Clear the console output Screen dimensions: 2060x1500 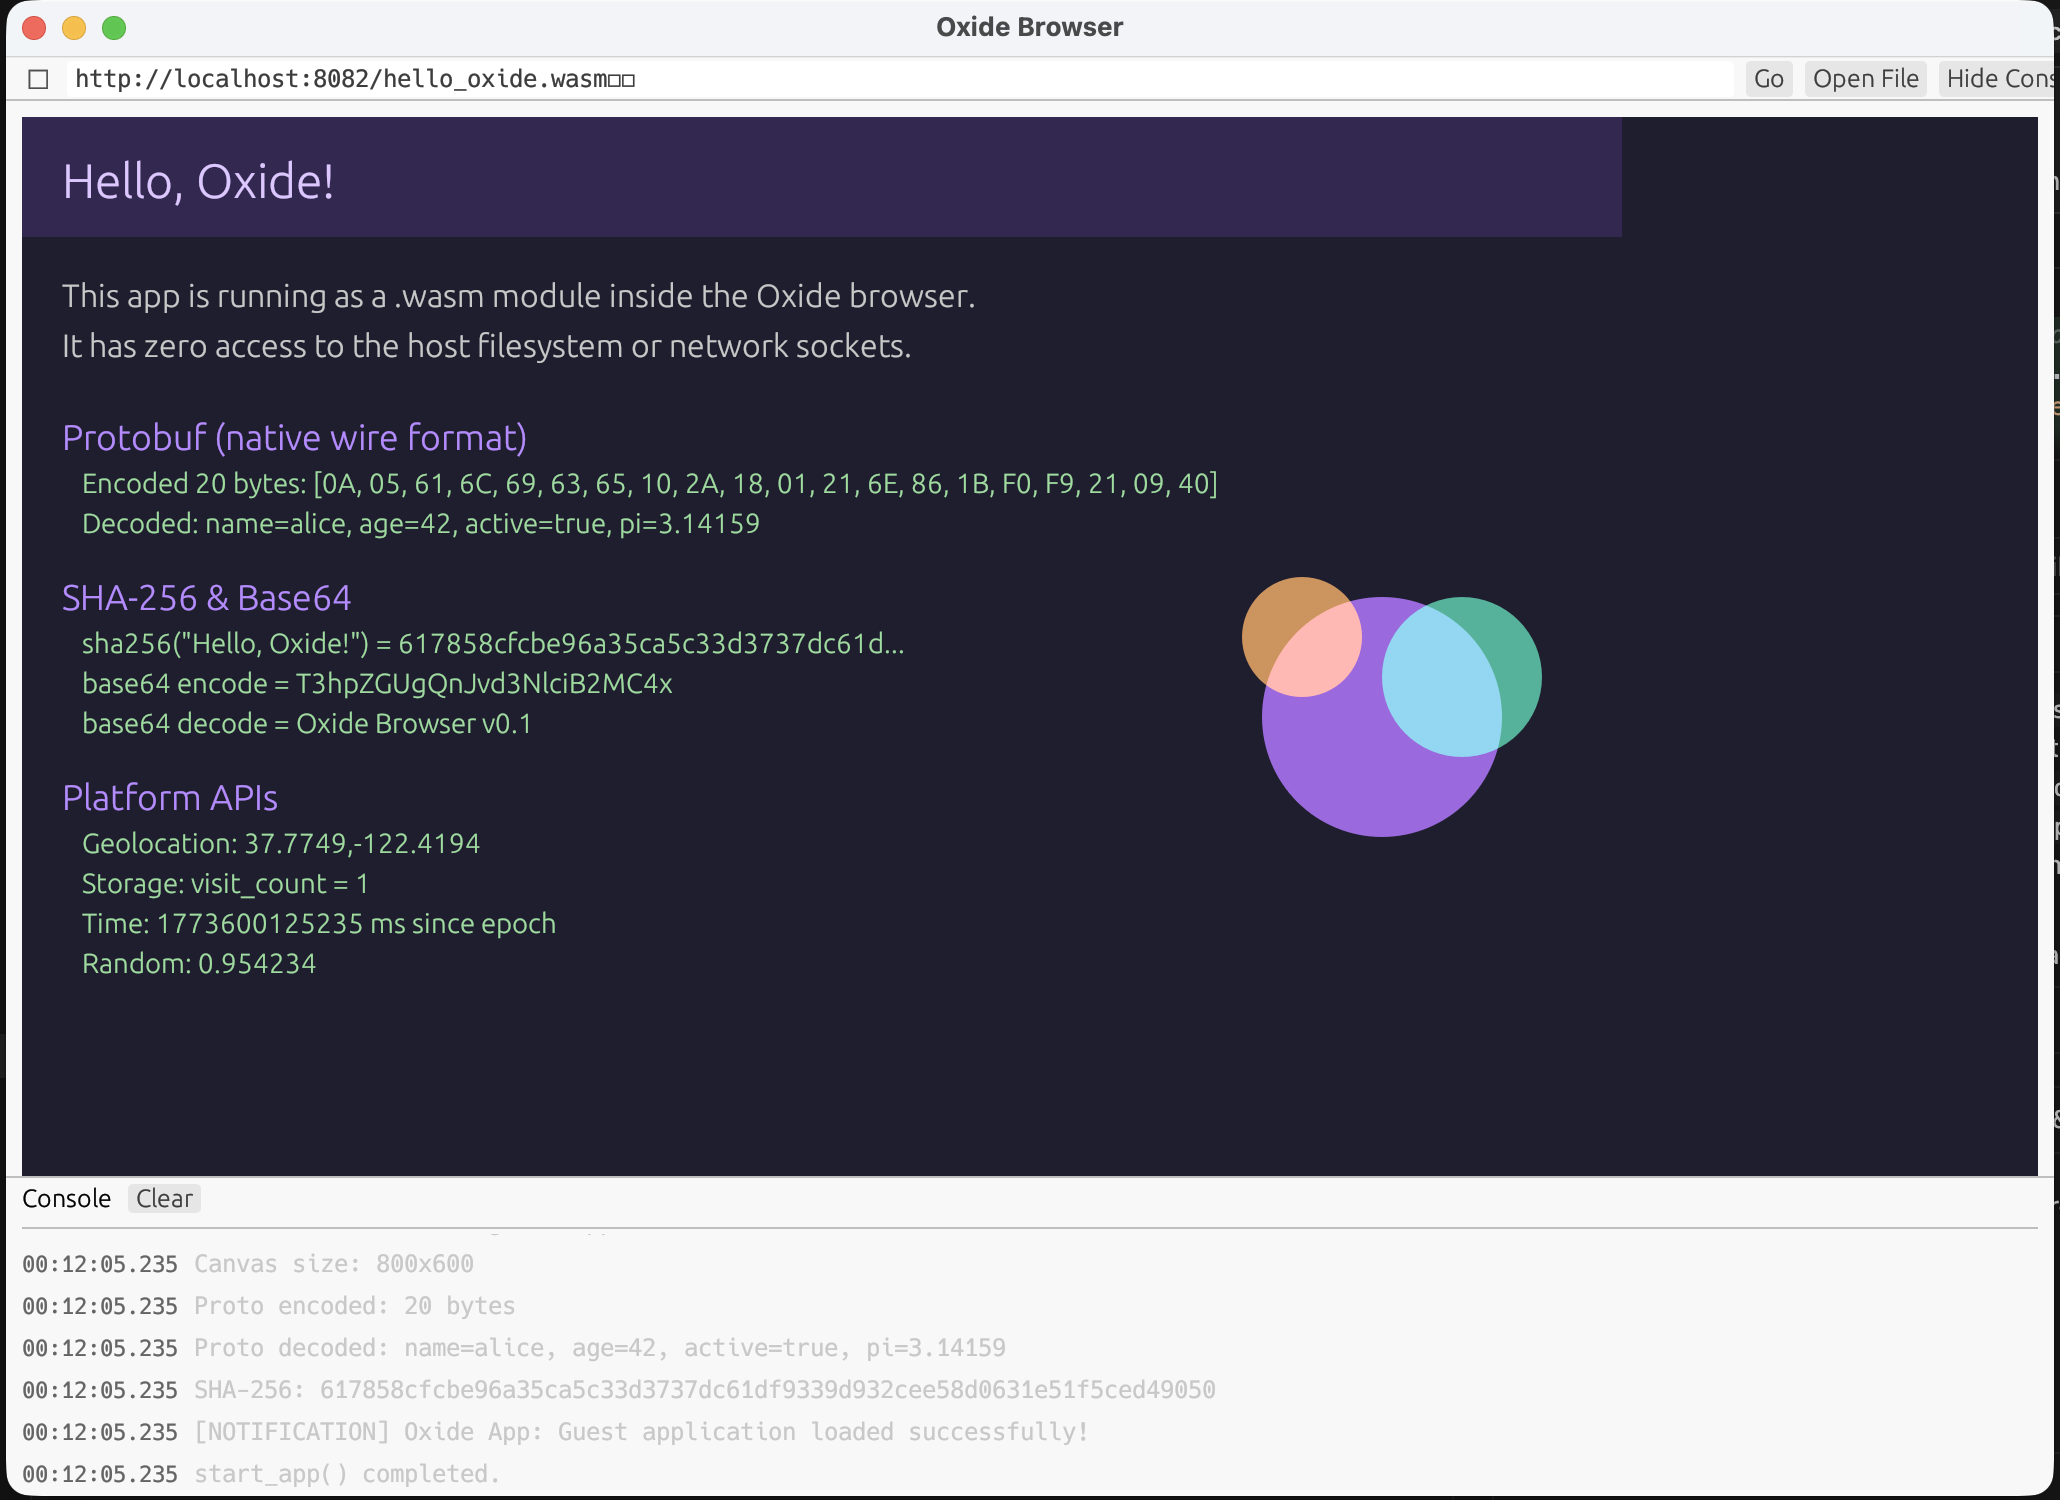[x=164, y=1198]
